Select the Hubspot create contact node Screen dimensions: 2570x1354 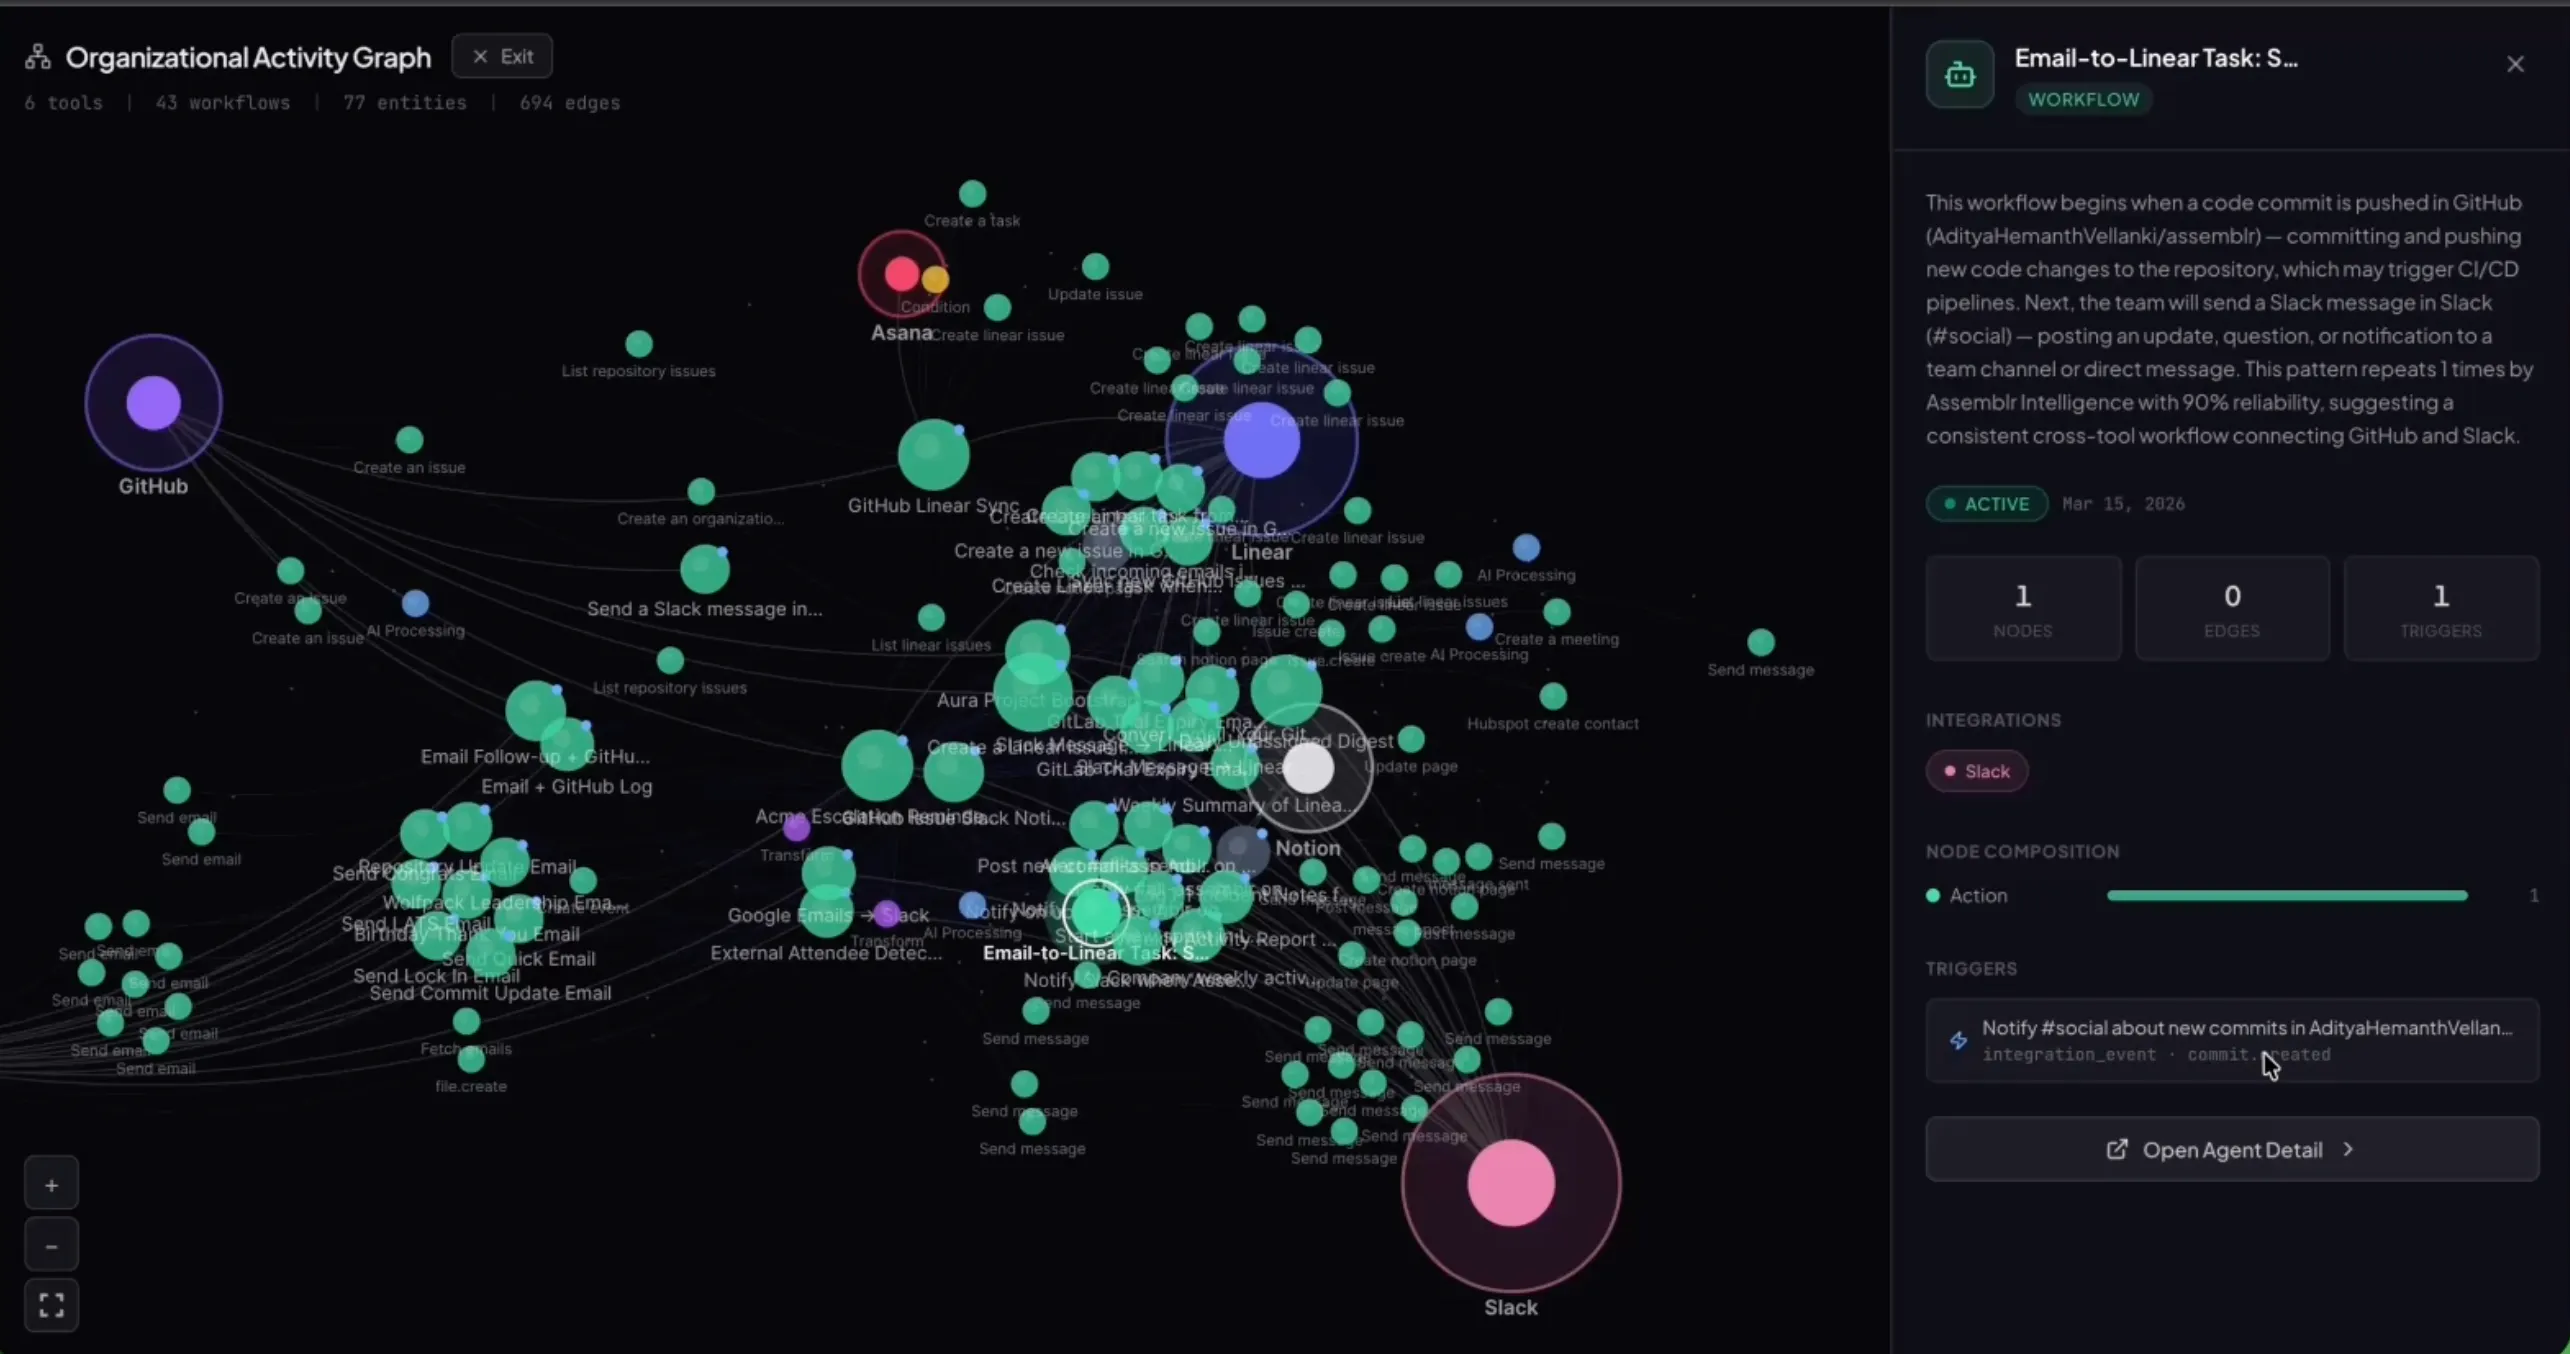click(x=1553, y=696)
